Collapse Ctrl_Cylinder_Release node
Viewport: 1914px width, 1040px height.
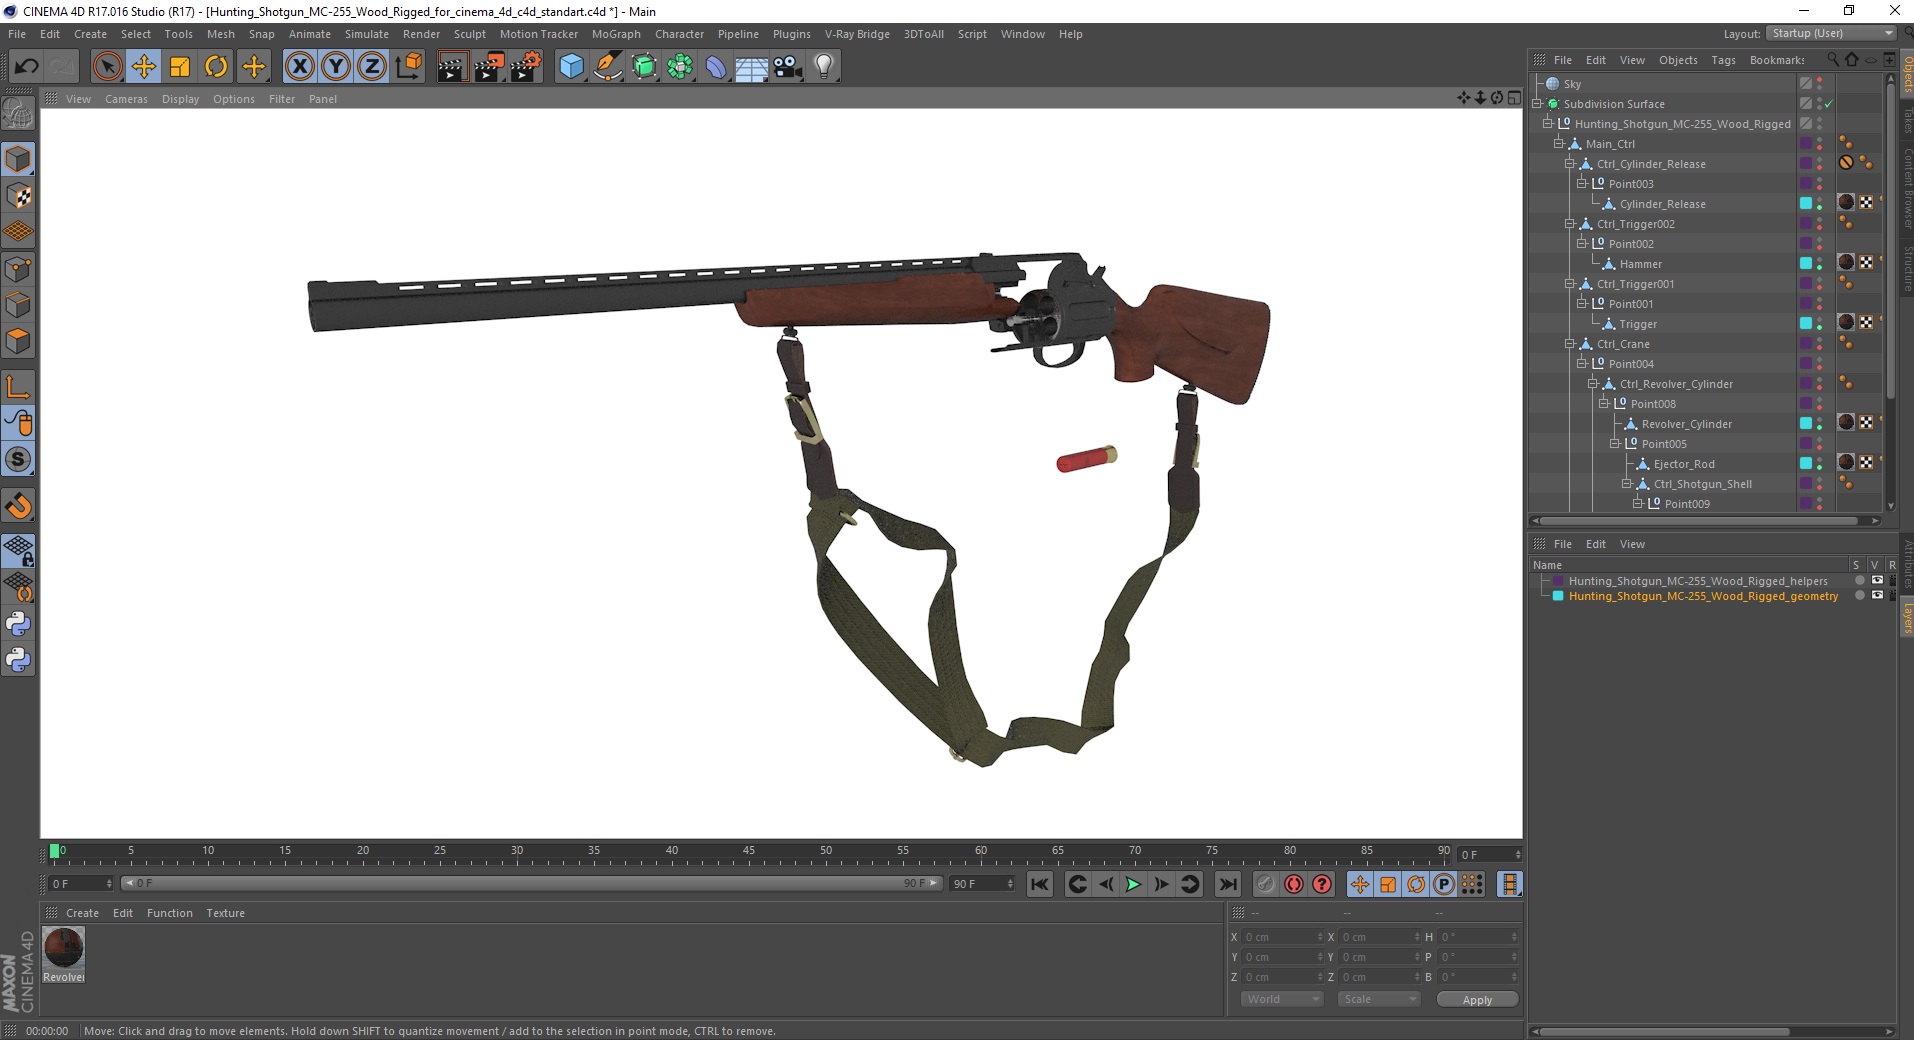coord(1569,163)
